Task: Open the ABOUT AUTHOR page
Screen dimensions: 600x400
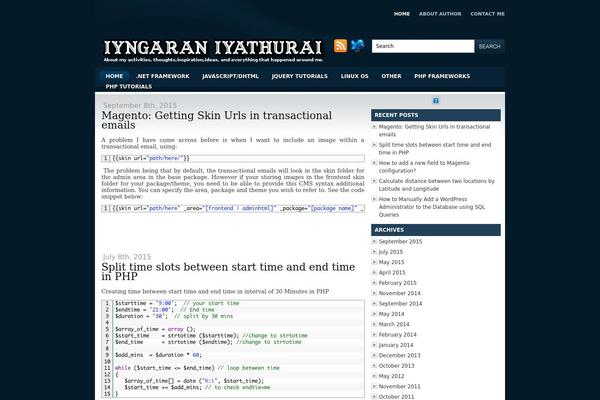Action: pos(440,14)
